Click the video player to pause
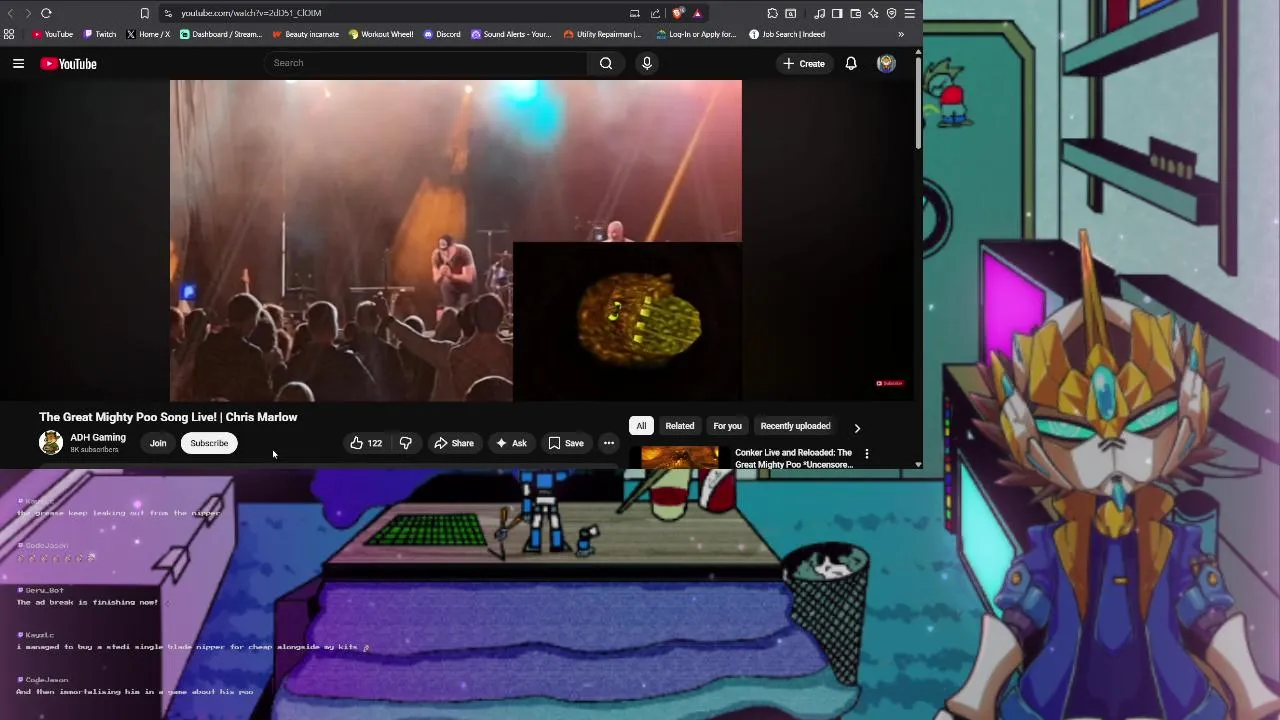 point(456,240)
